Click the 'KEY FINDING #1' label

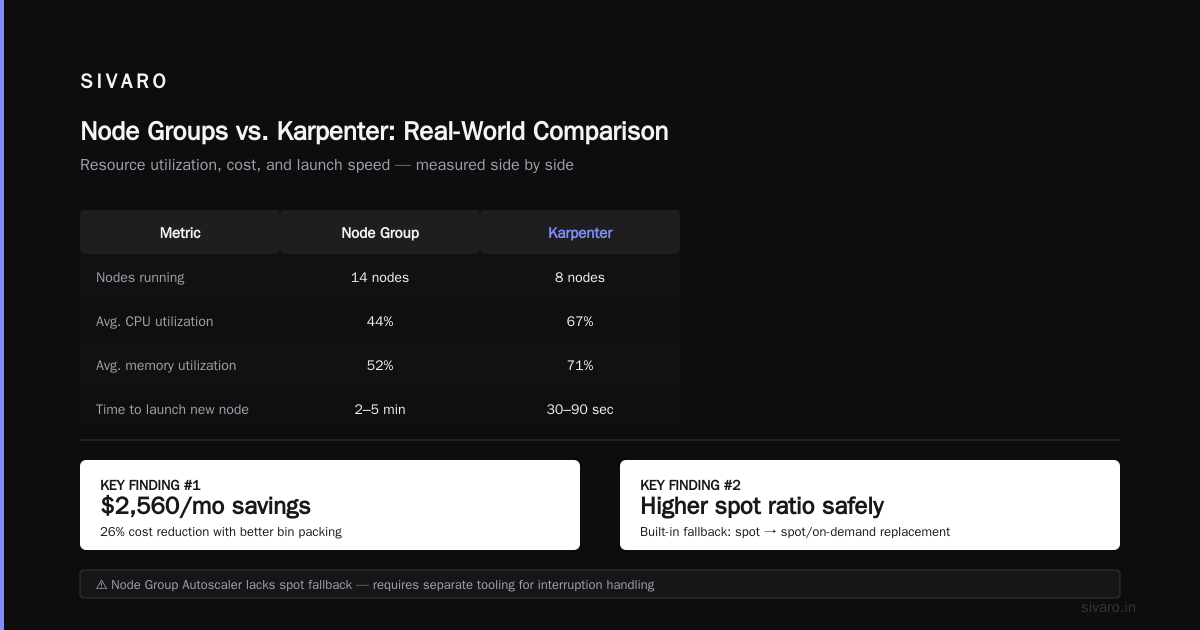point(151,485)
